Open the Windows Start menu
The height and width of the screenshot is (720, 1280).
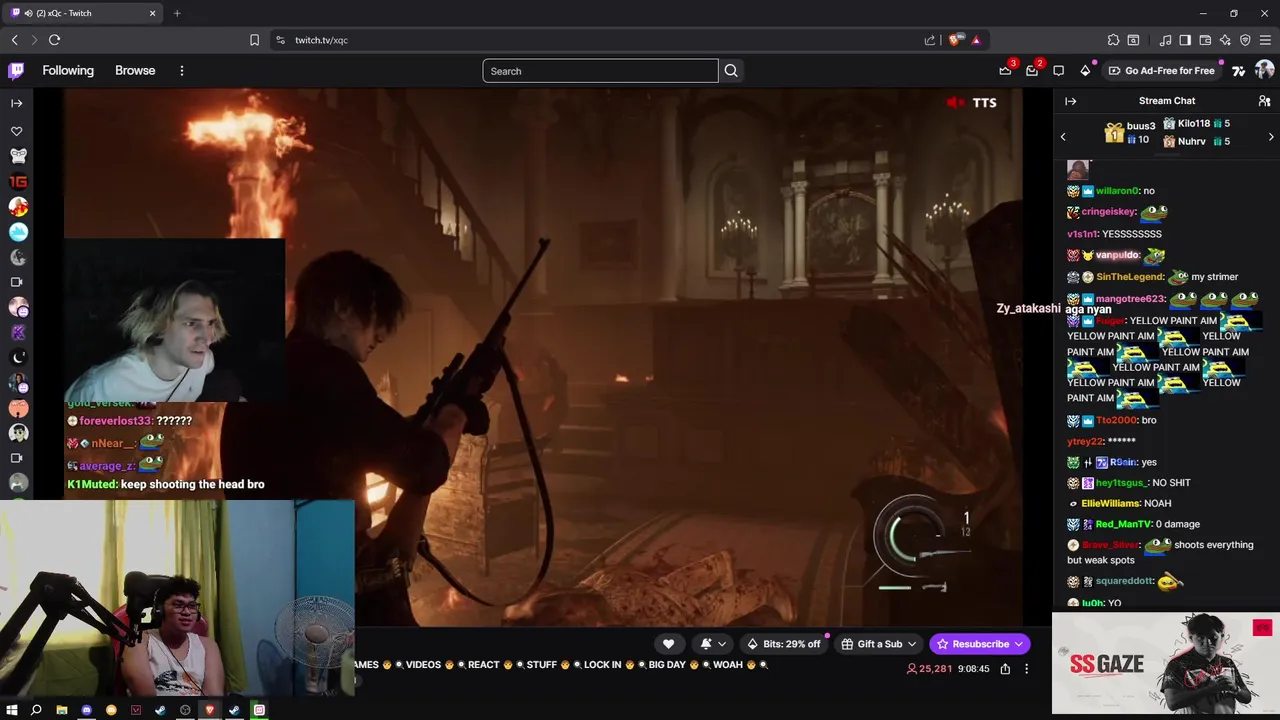pos(12,710)
